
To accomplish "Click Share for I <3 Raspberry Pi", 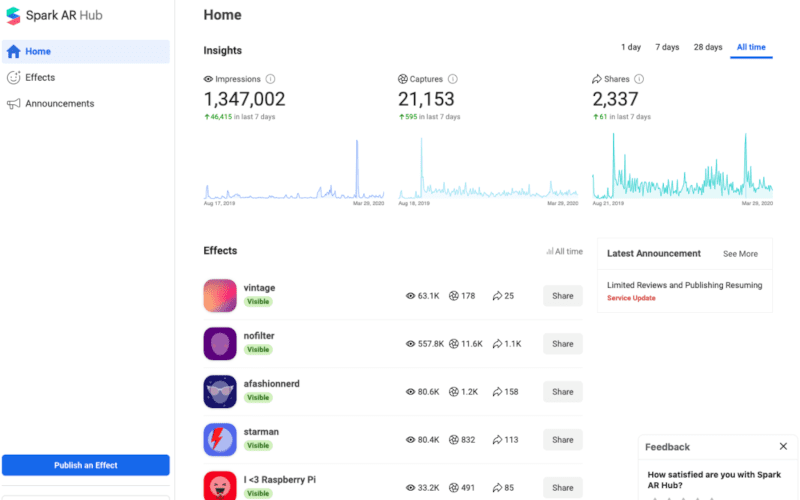I will pos(563,488).
